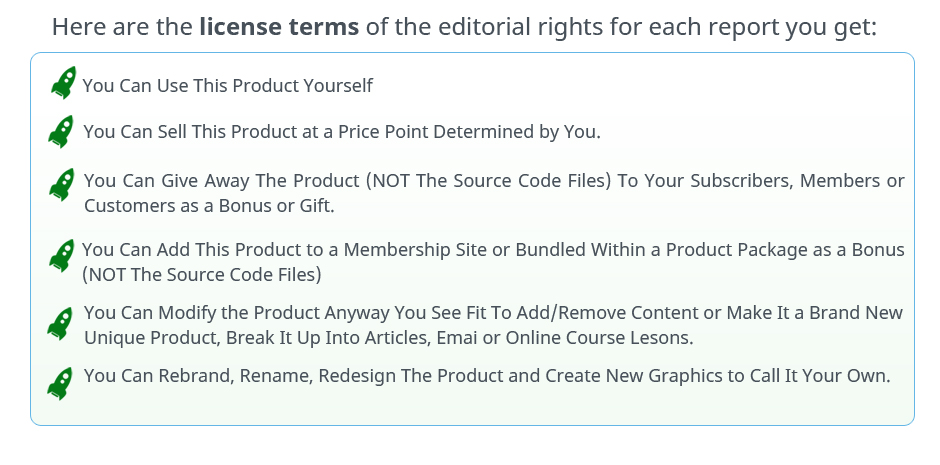The height and width of the screenshot is (465, 940).
Task: Click 'Customers as a Bonus or Gift' line
Action: coord(209,206)
